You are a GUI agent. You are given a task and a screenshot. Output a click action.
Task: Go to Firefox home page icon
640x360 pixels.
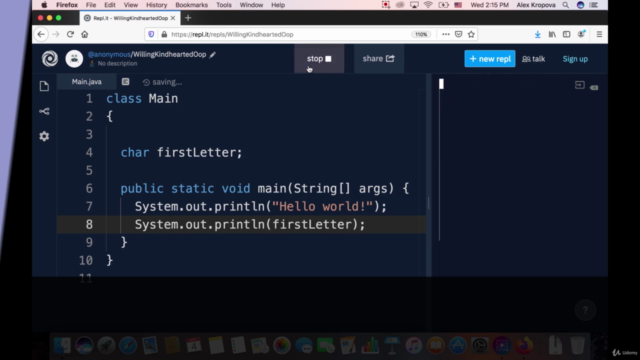tap(84, 34)
